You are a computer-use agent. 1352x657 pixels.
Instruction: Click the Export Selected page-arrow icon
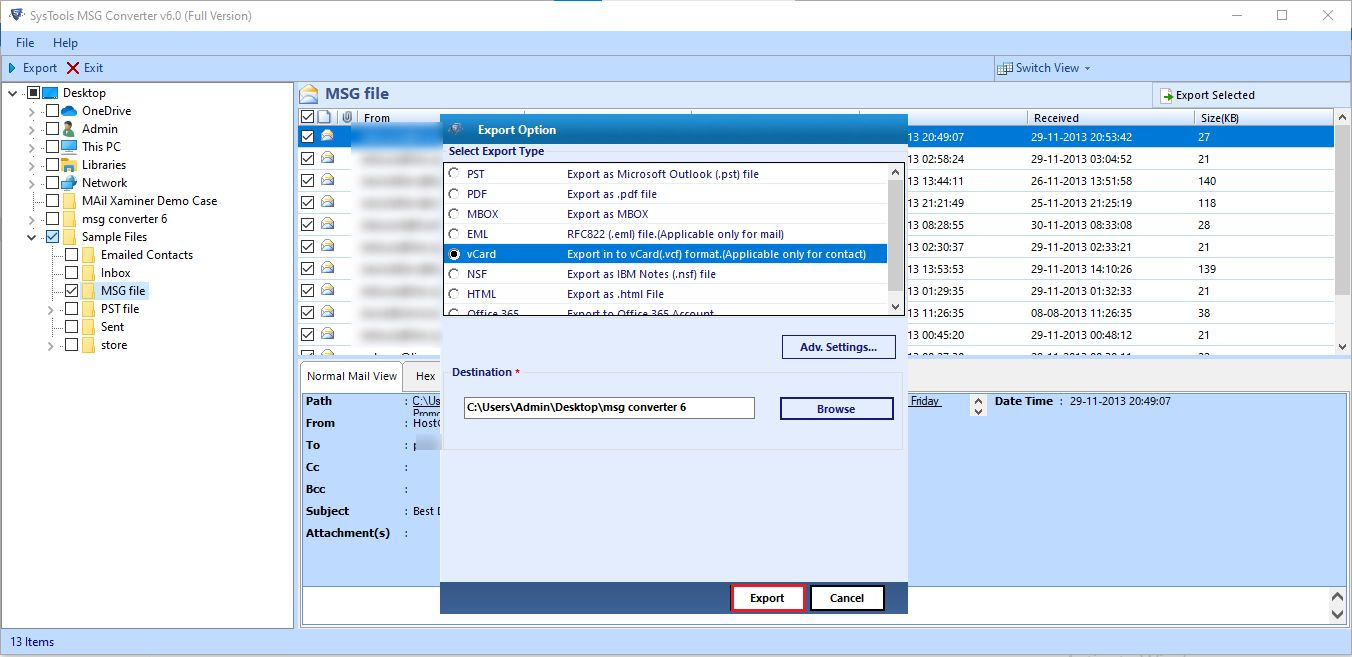pyautogui.click(x=1166, y=95)
